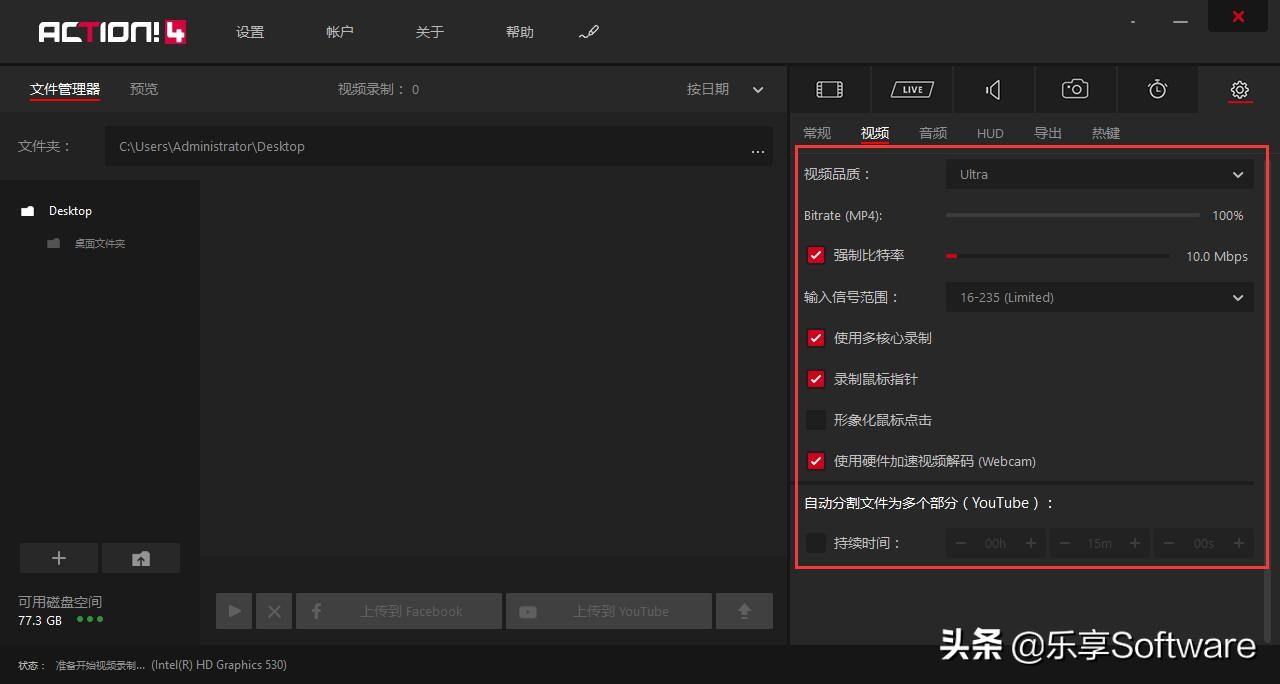Increase the hours value with plus

(1030, 543)
